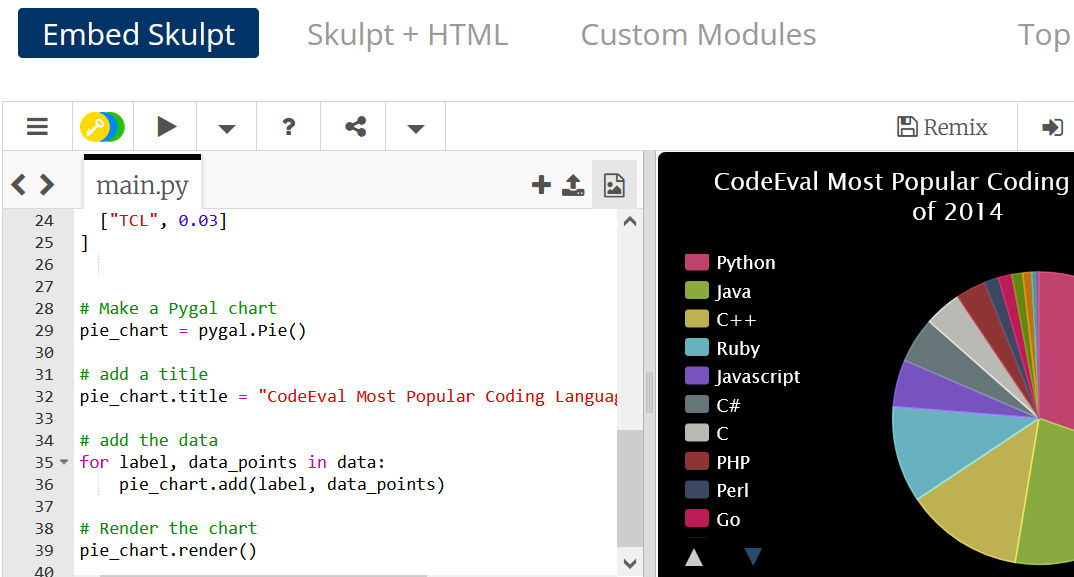The height and width of the screenshot is (577, 1074).
Task: Collapse the for loop at line 35
Action: pyautogui.click(x=64, y=463)
